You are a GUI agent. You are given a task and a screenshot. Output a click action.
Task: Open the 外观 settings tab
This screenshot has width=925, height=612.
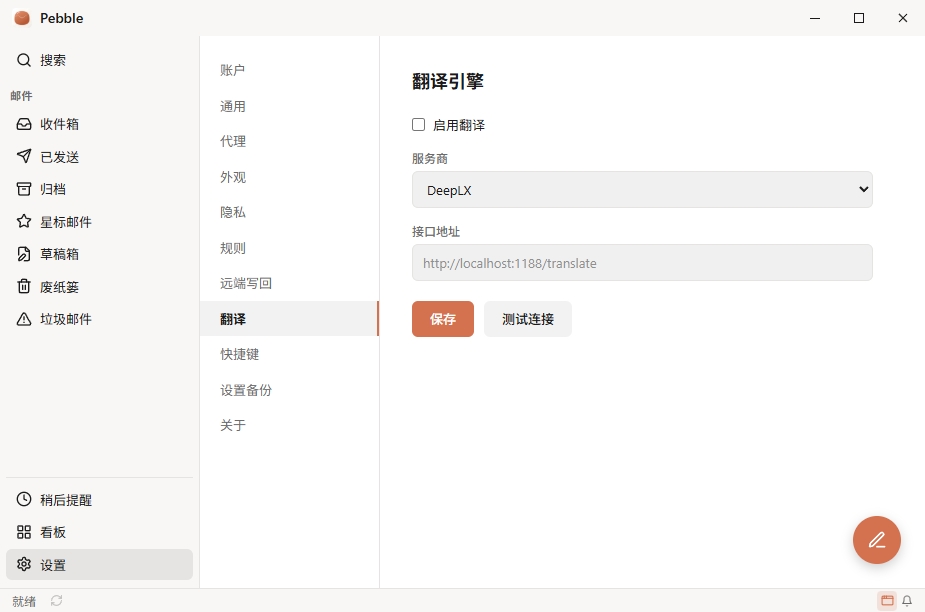pos(289,177)
